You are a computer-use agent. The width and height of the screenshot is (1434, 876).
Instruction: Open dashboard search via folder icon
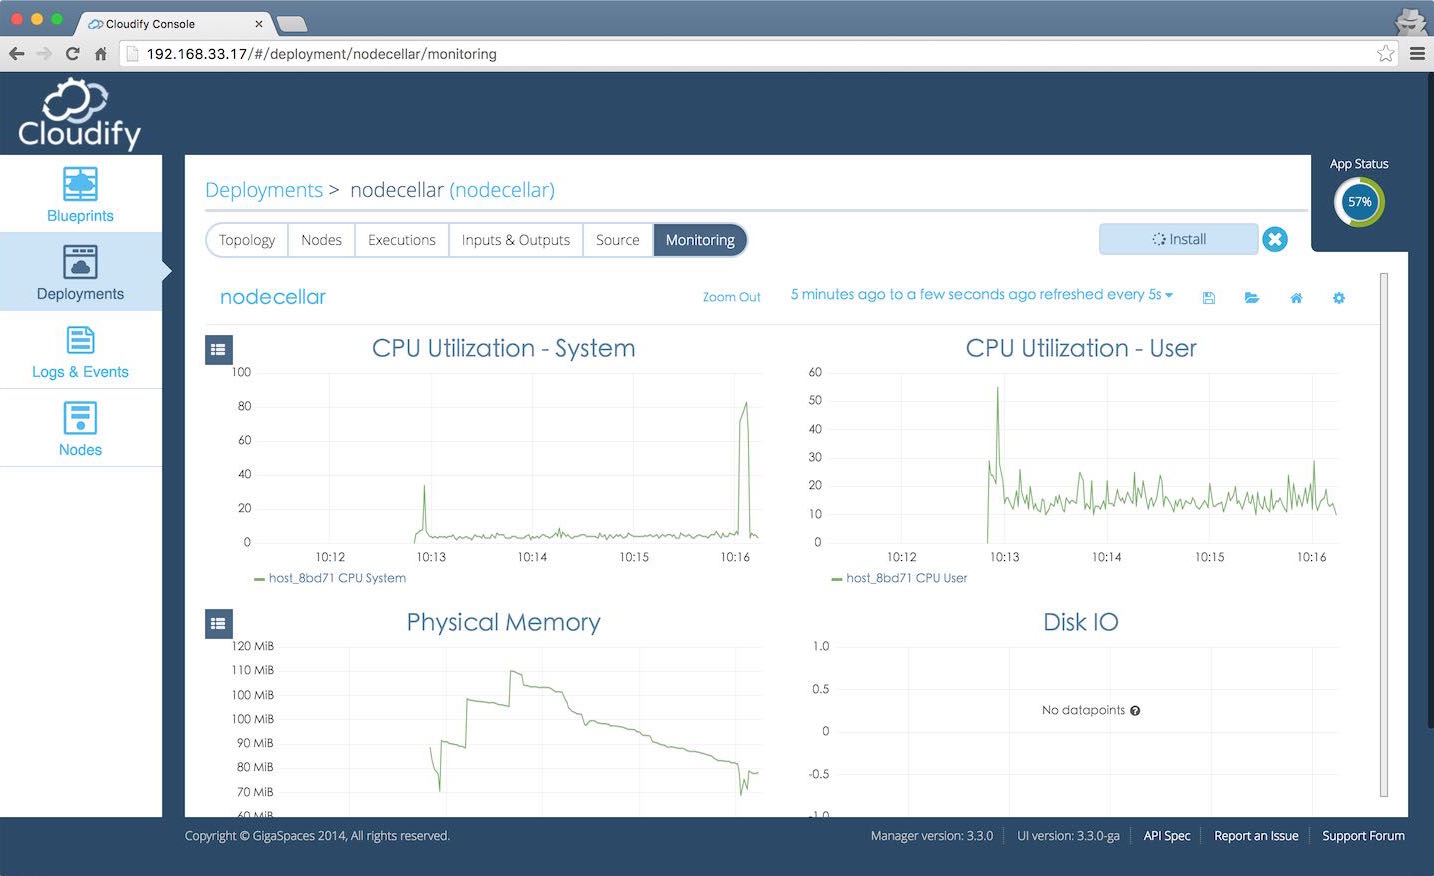(x=1251, y=298)
